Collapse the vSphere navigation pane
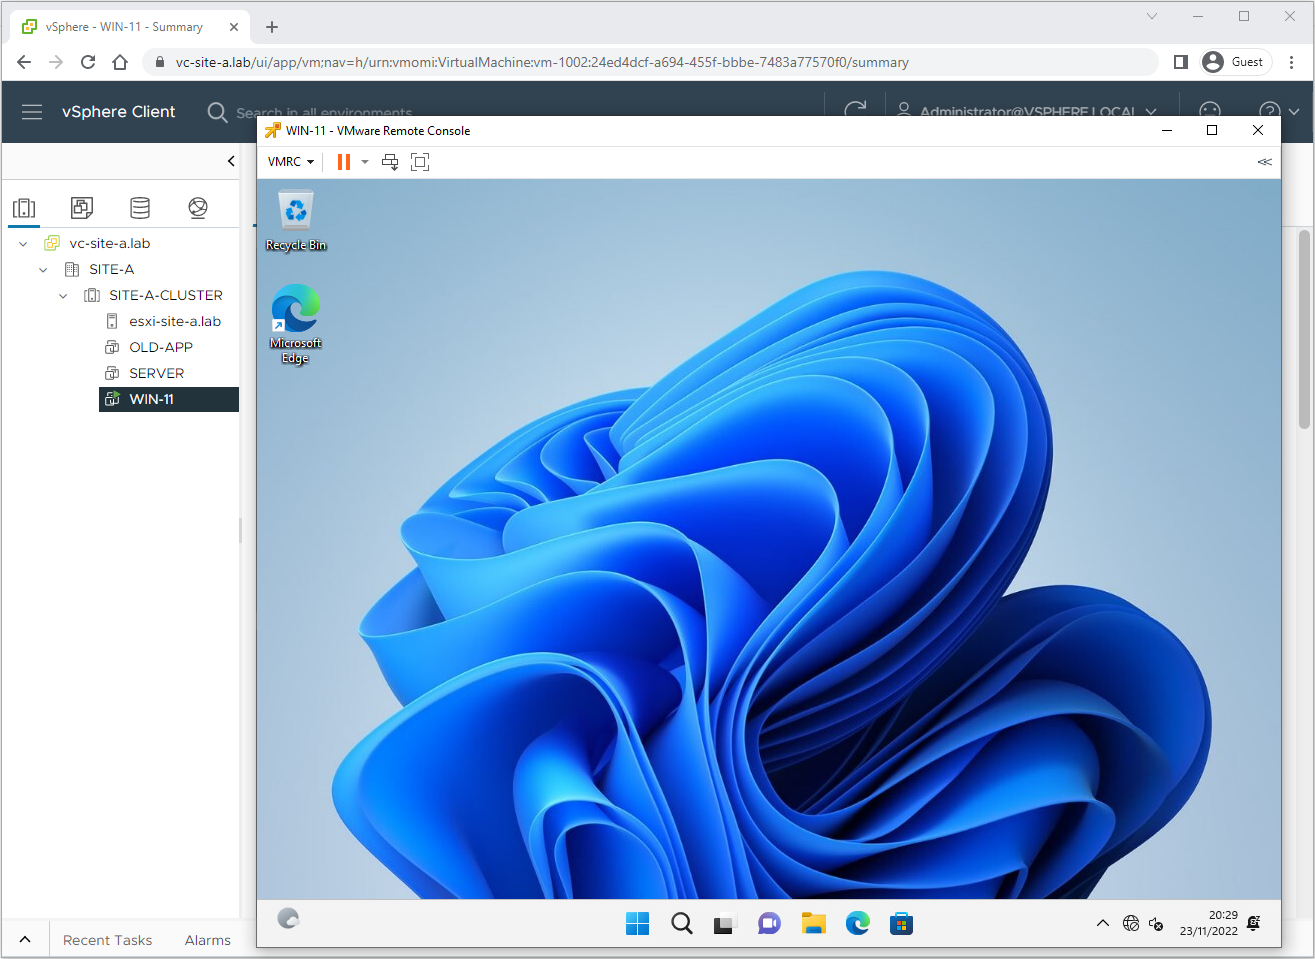This screenshot has width=1315, height=959. coord(231,161)
